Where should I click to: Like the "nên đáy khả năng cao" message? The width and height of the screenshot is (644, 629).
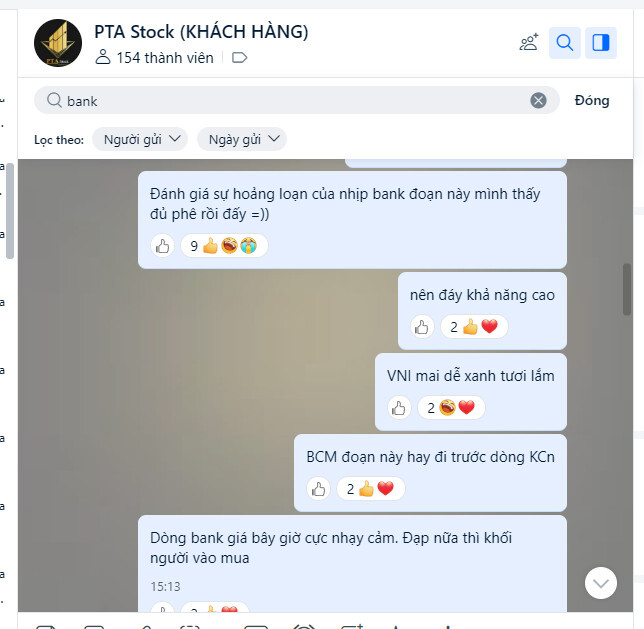(x=422, y=327)
